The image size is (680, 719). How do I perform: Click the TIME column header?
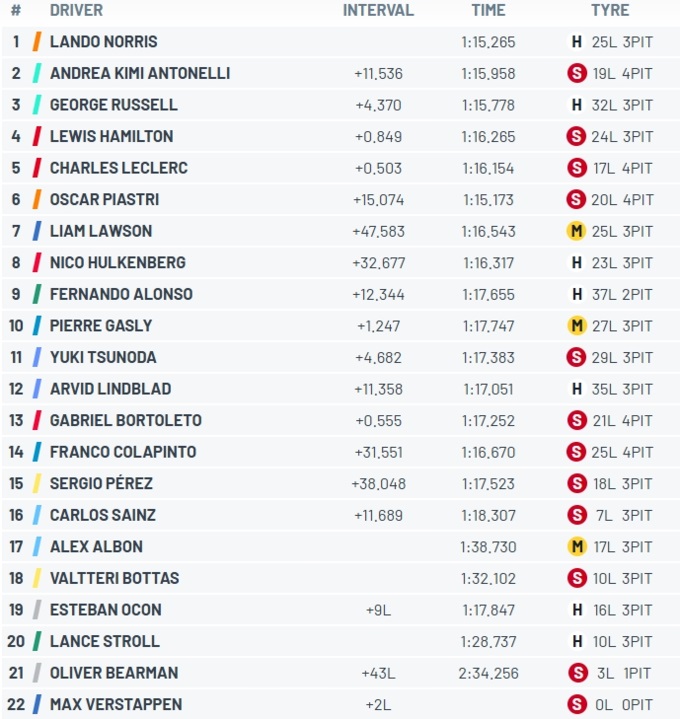(x=488, y=10)
